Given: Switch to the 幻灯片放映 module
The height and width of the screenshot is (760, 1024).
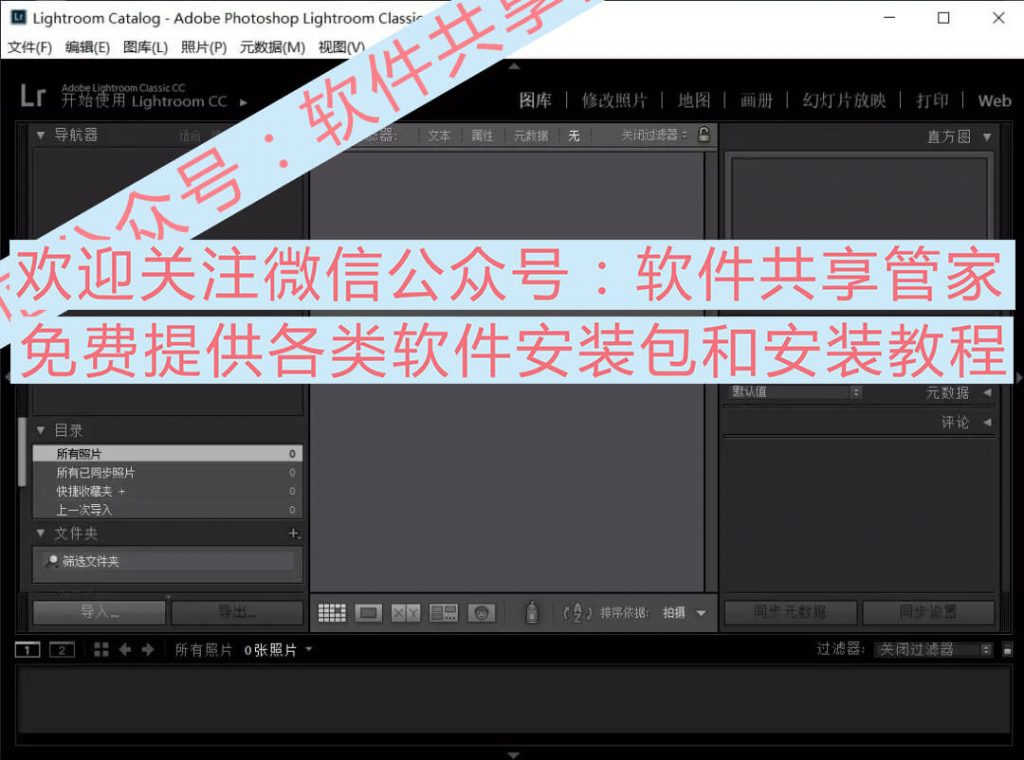Looking at the screenshot, I should pyautogui.click(x=844, y=101).
